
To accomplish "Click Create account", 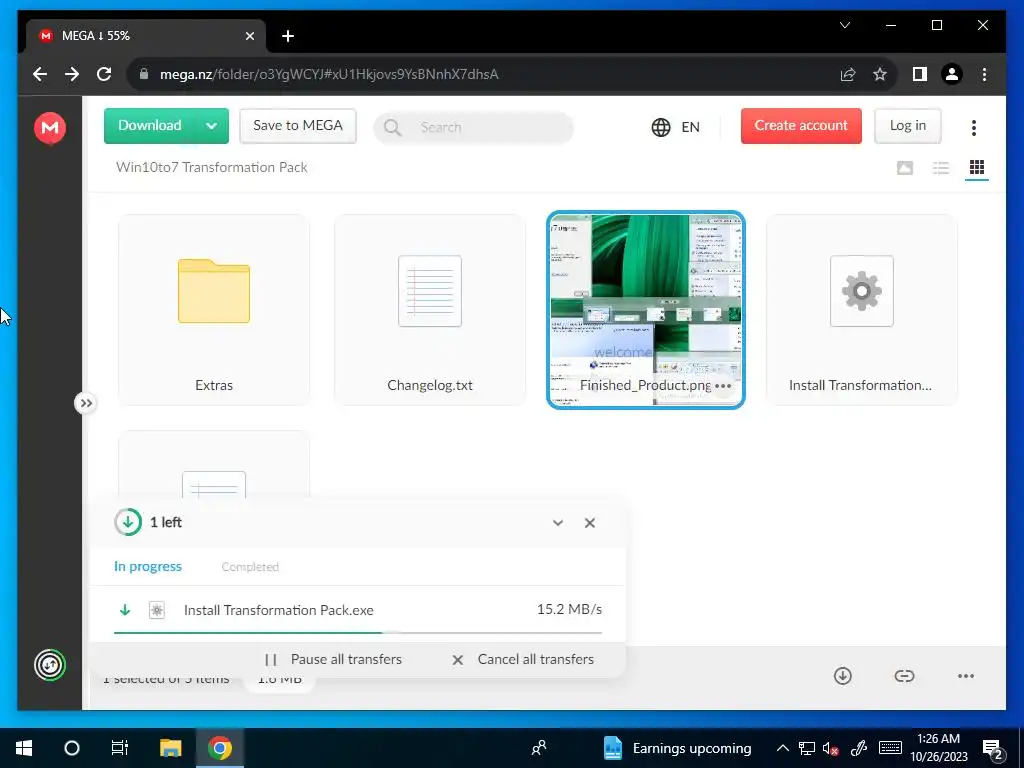I will (801, 125).
